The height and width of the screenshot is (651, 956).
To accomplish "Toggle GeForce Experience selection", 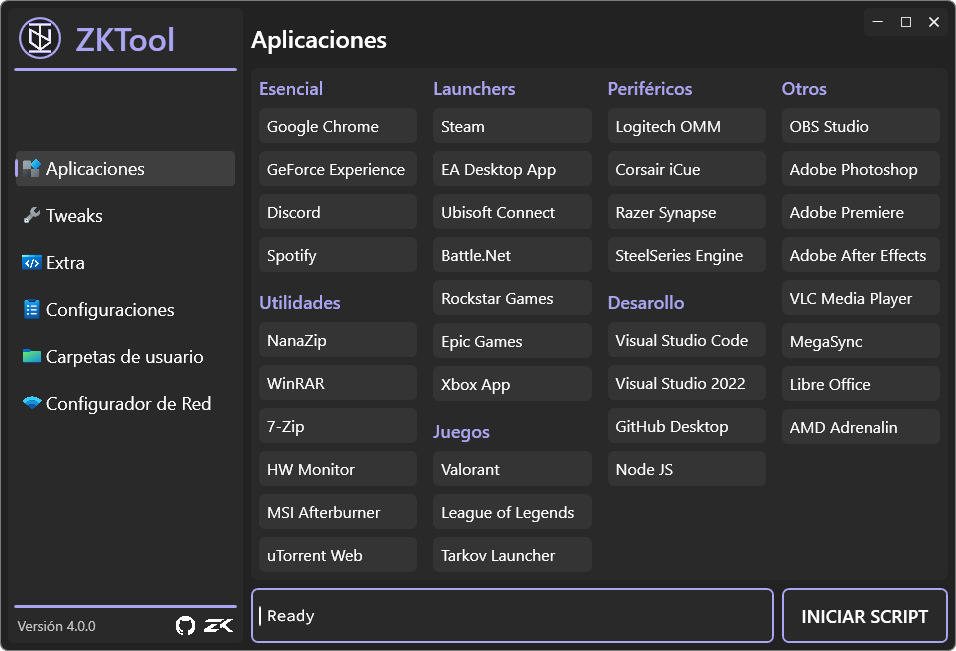I will pos(338,169).
